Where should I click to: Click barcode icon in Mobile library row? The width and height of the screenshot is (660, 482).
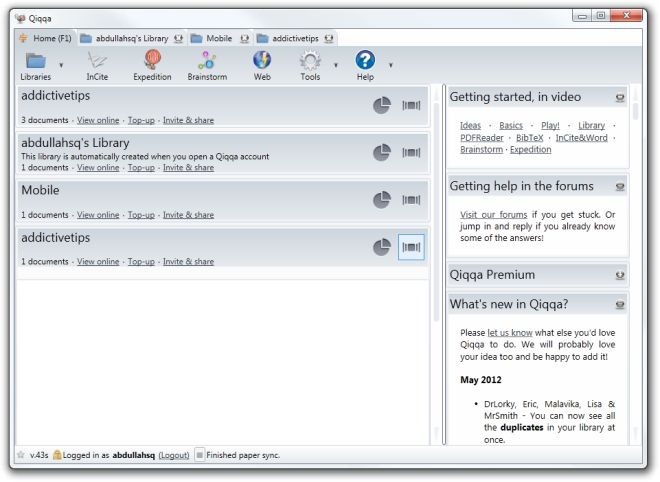(411, 200)
